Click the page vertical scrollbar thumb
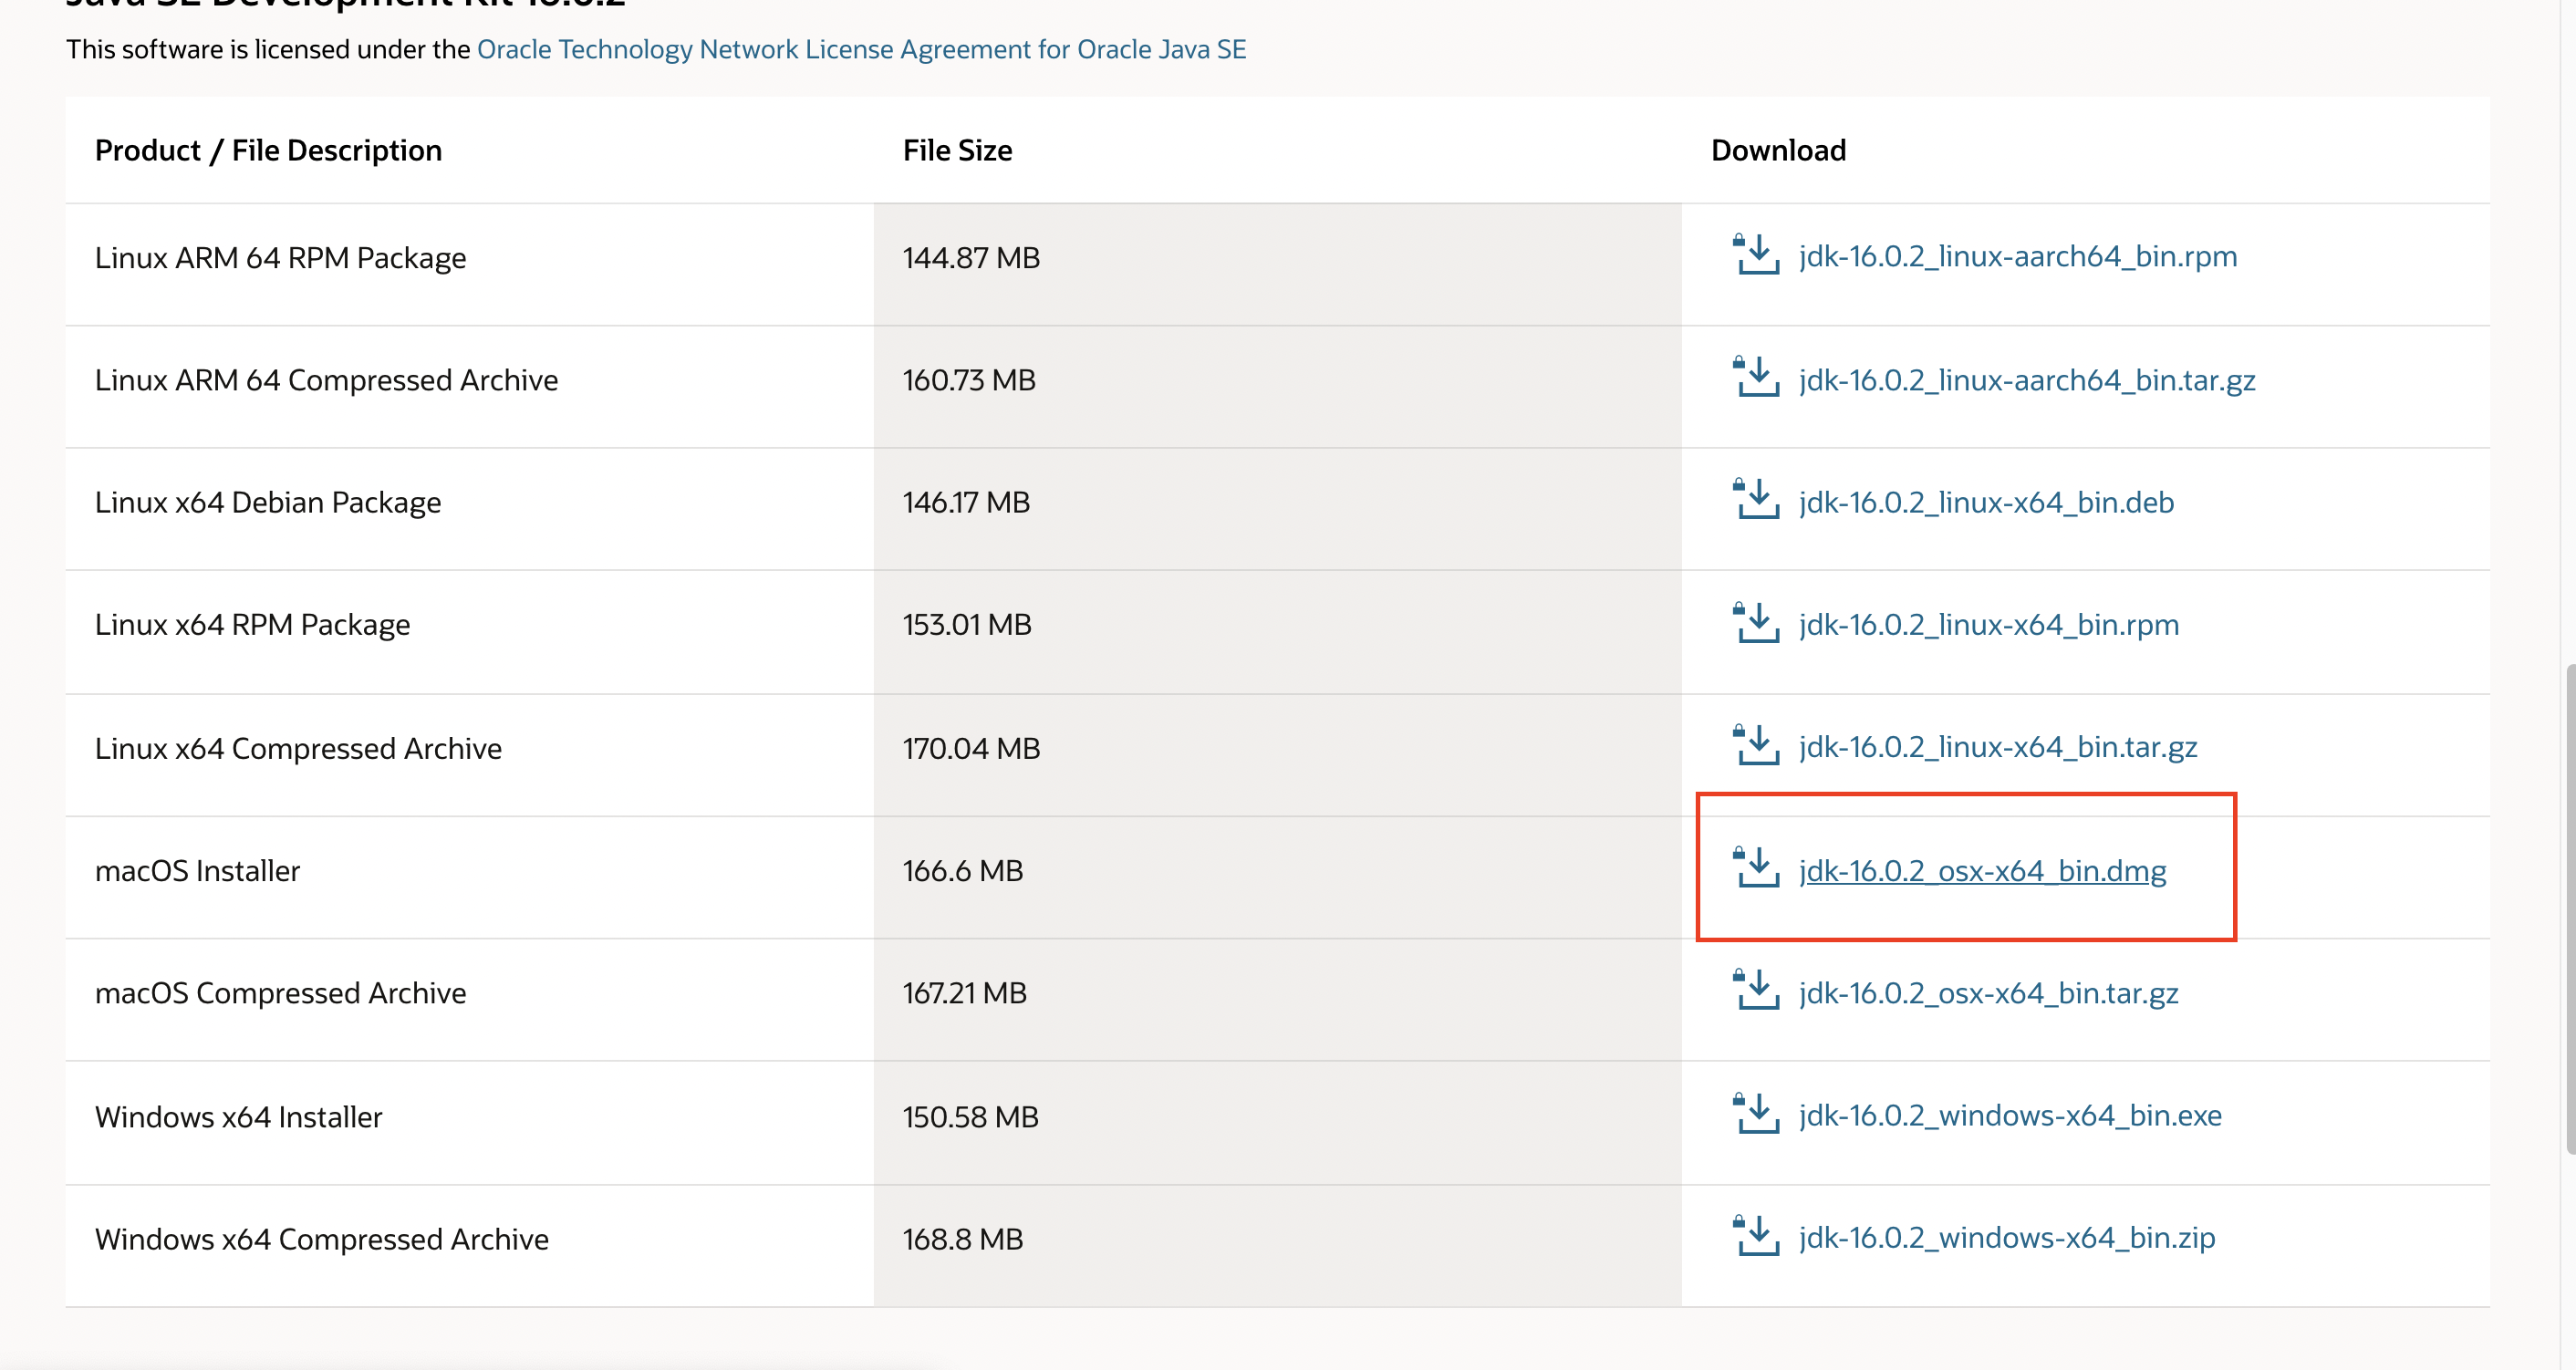 point(2570,908)
